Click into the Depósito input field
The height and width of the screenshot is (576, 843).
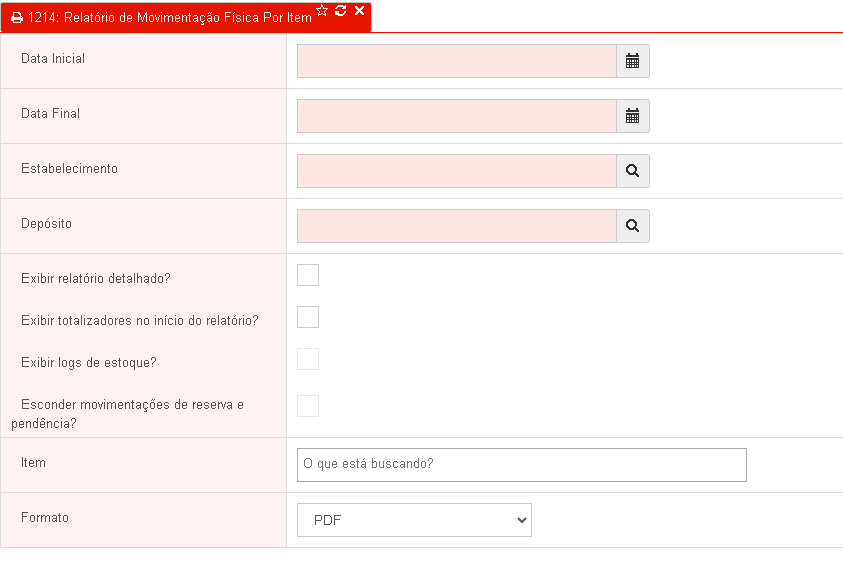click(x=457, y=226)
